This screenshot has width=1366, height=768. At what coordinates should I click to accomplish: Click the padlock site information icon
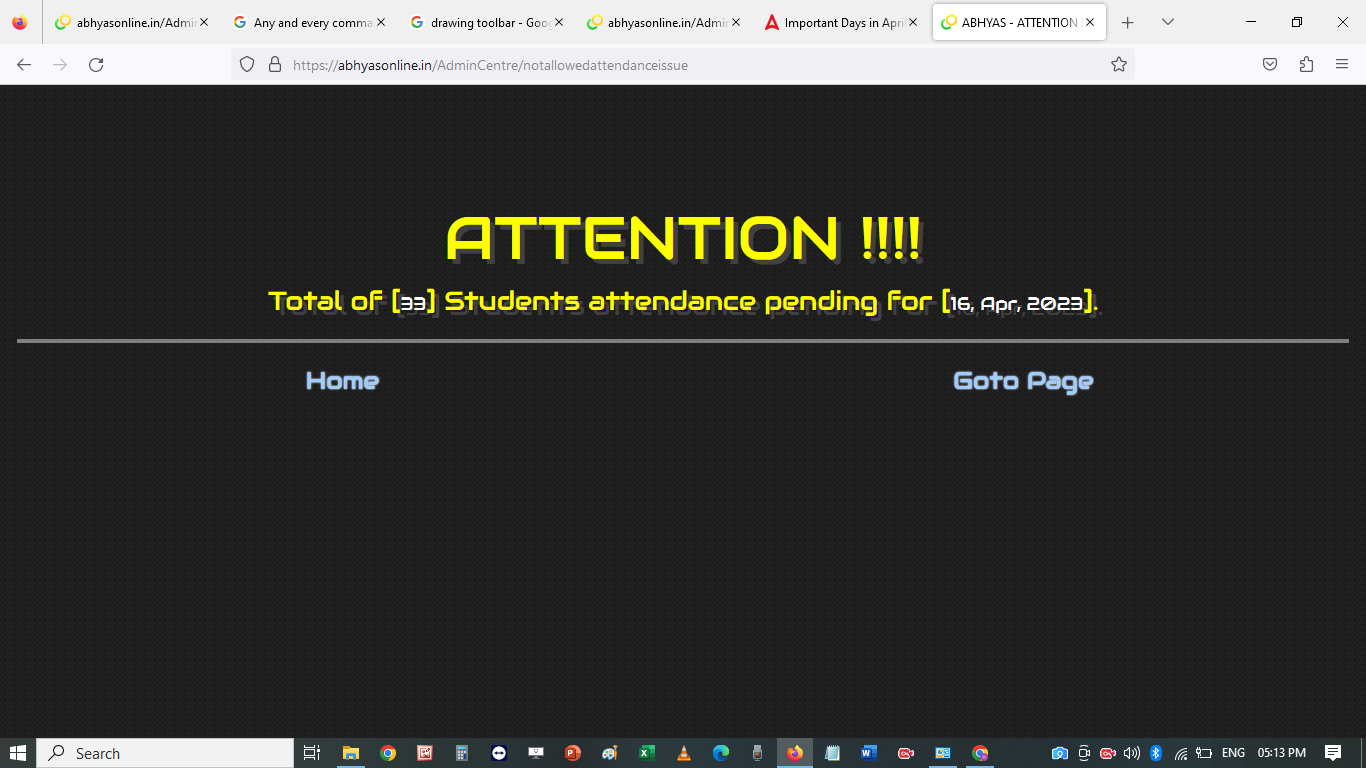(x=274, y=65)
